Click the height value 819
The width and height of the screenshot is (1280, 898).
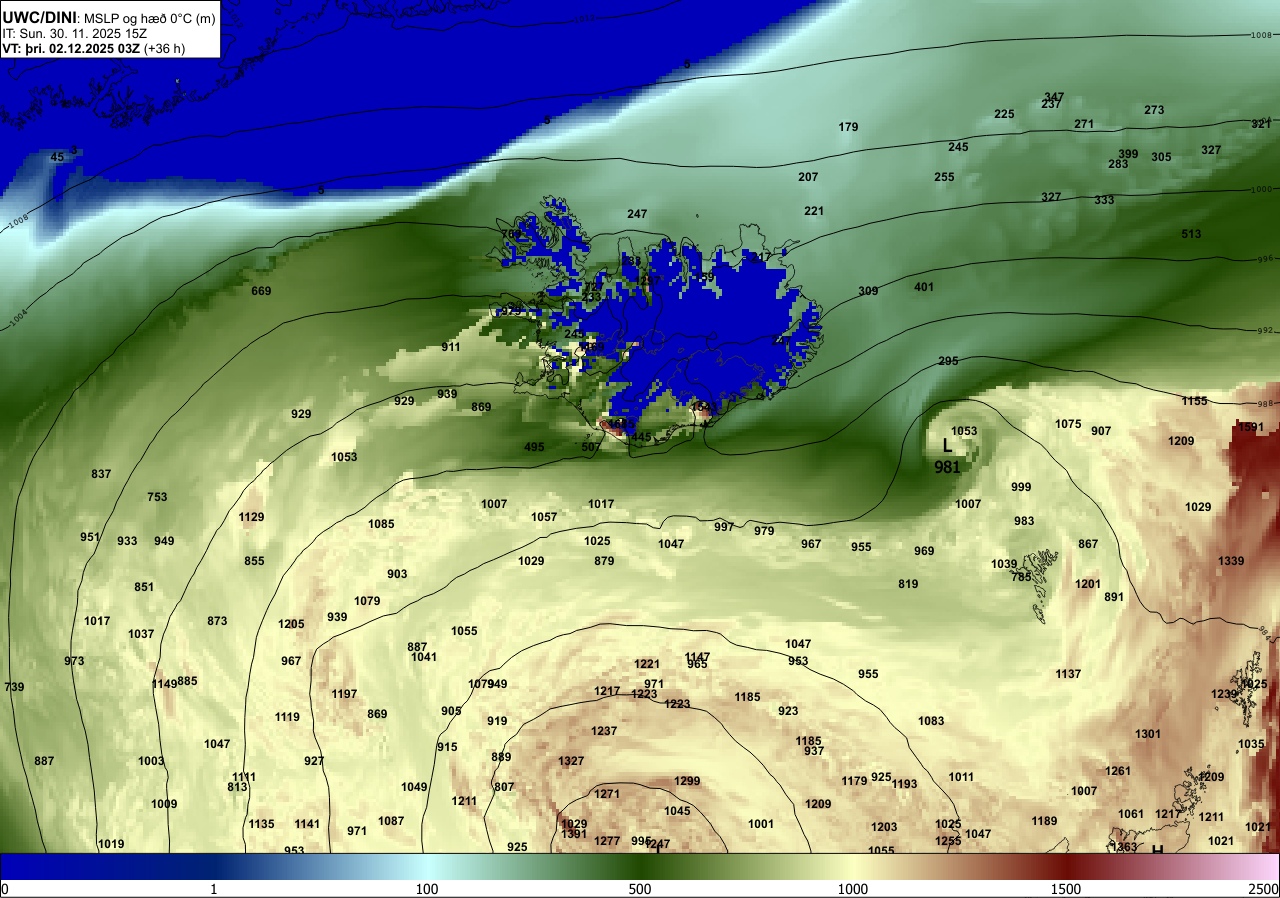[x=908, y=584]
